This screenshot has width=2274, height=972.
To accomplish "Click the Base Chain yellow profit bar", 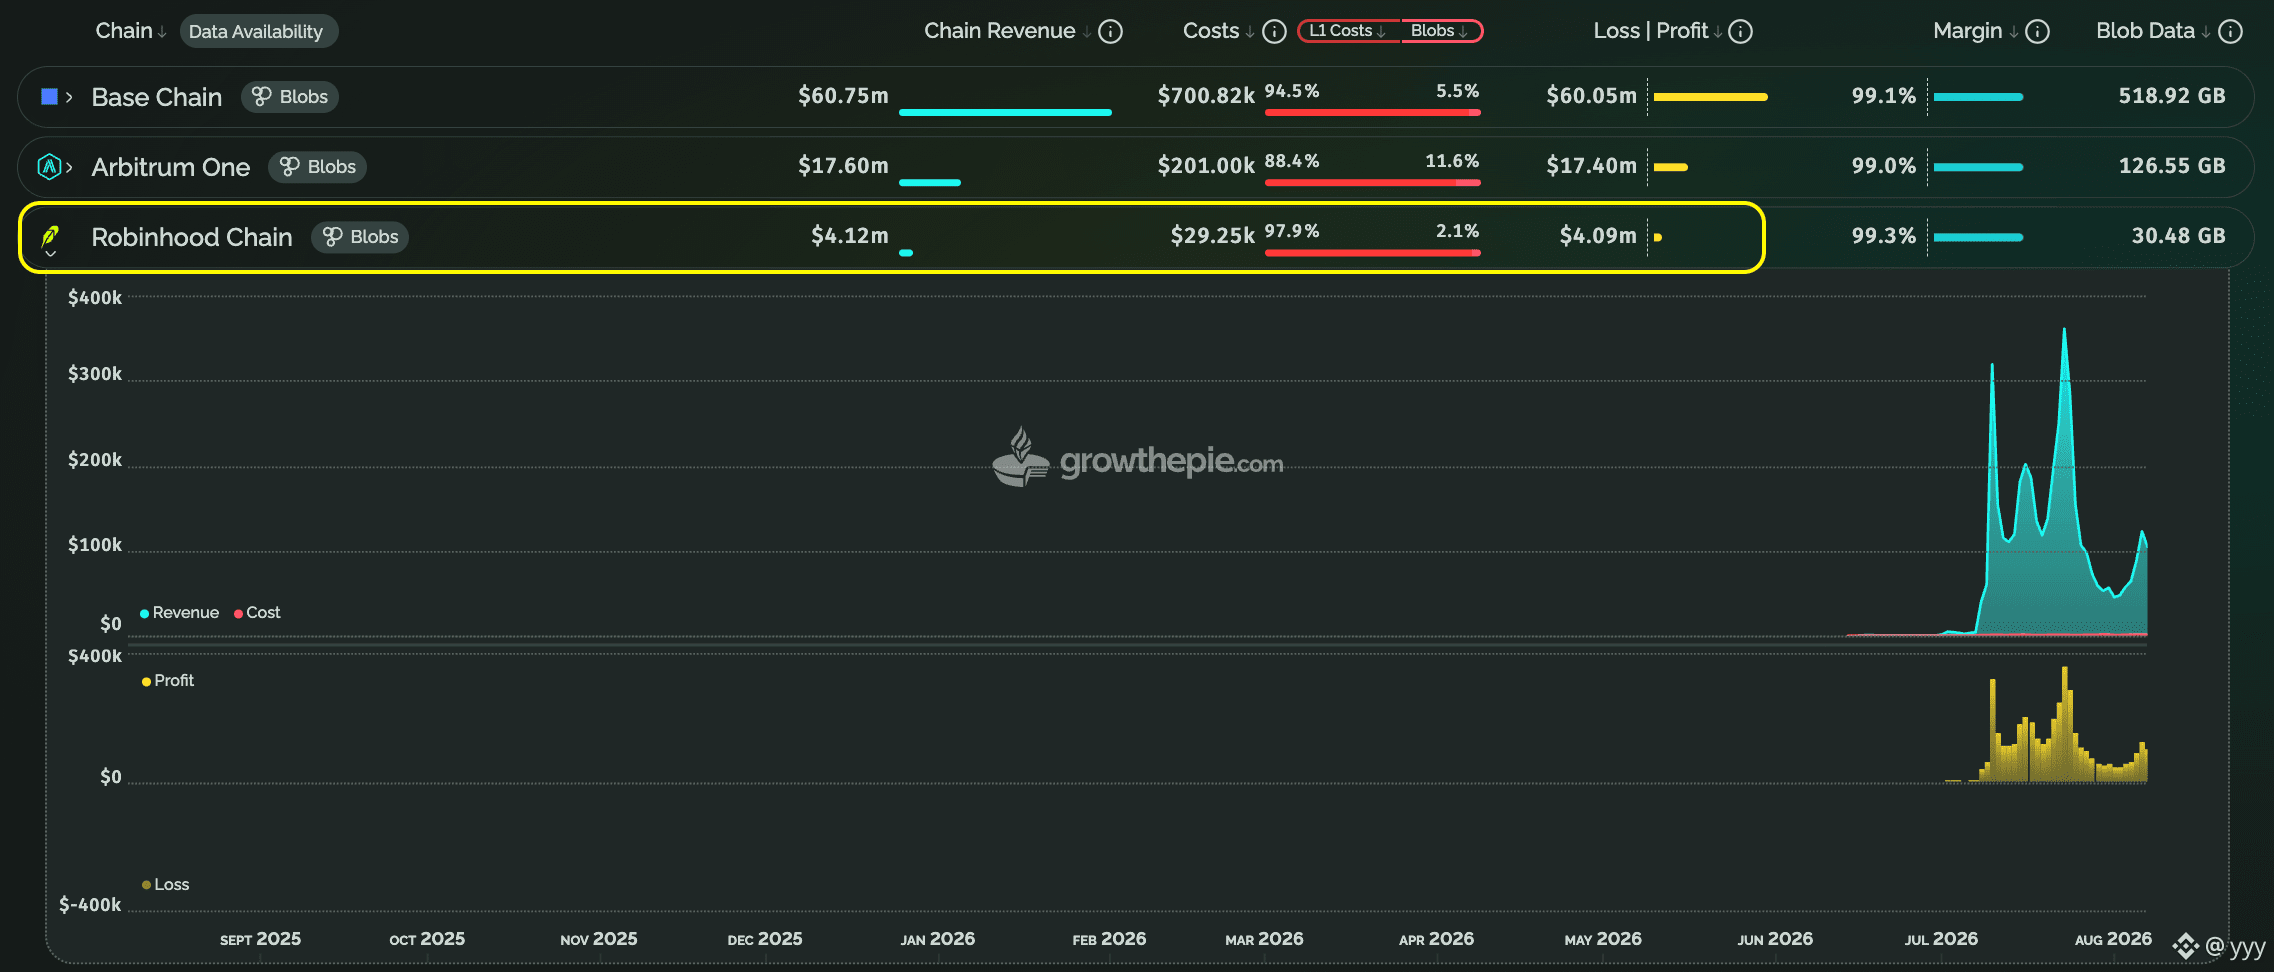I will [x=1711, y=97].
